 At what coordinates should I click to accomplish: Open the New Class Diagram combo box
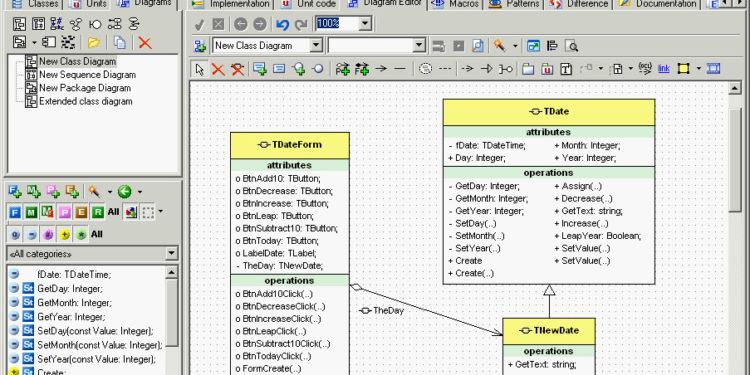(316, 46)
